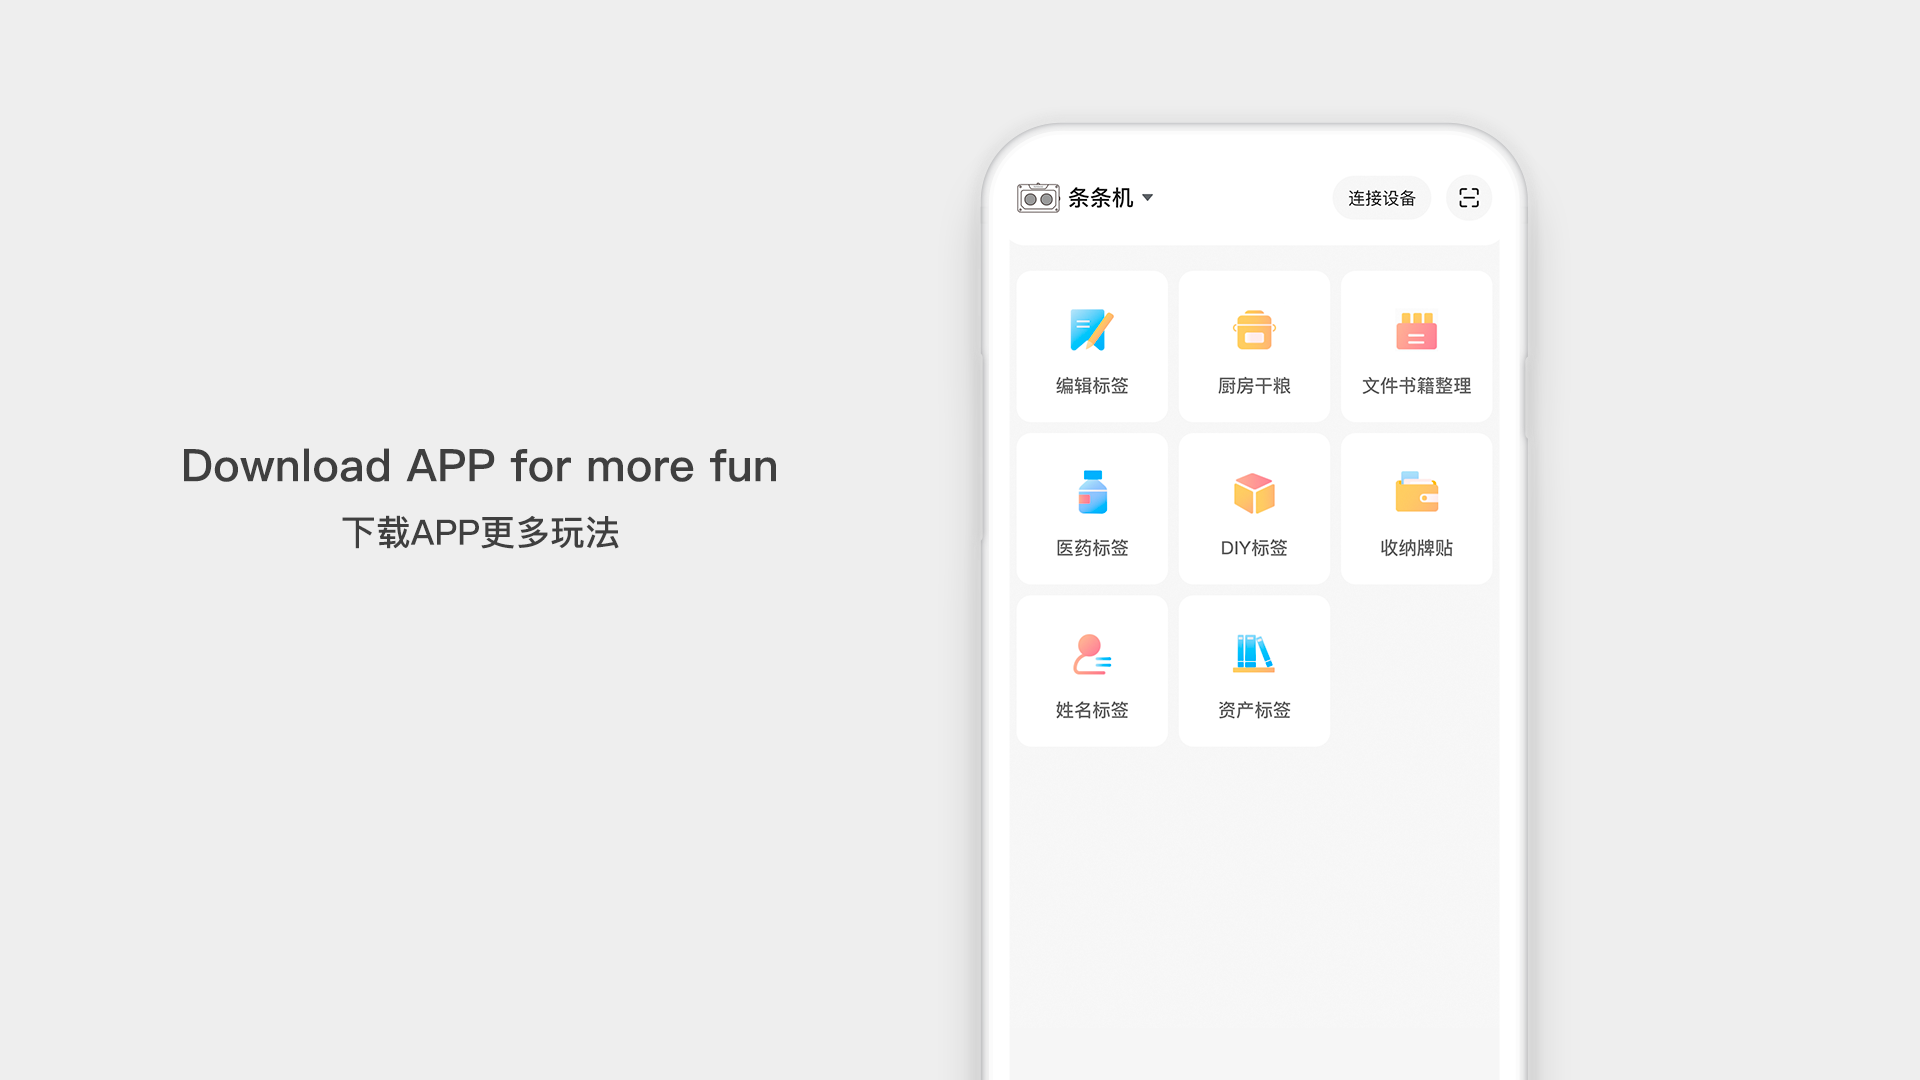Click the 资产标签 card caption
This screenshot has height=1080, width=1920.
point(1254,710)
